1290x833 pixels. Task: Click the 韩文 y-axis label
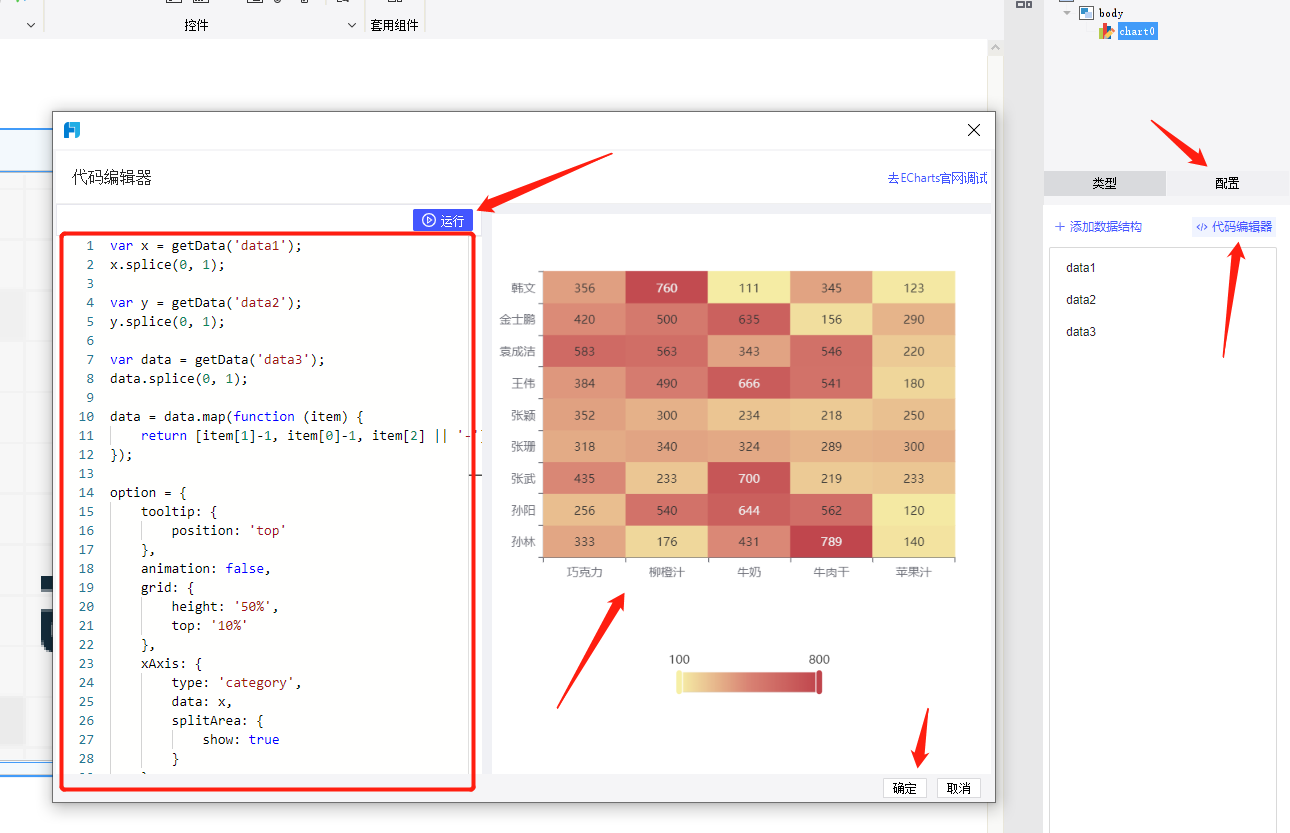click(x=523, y=288)
